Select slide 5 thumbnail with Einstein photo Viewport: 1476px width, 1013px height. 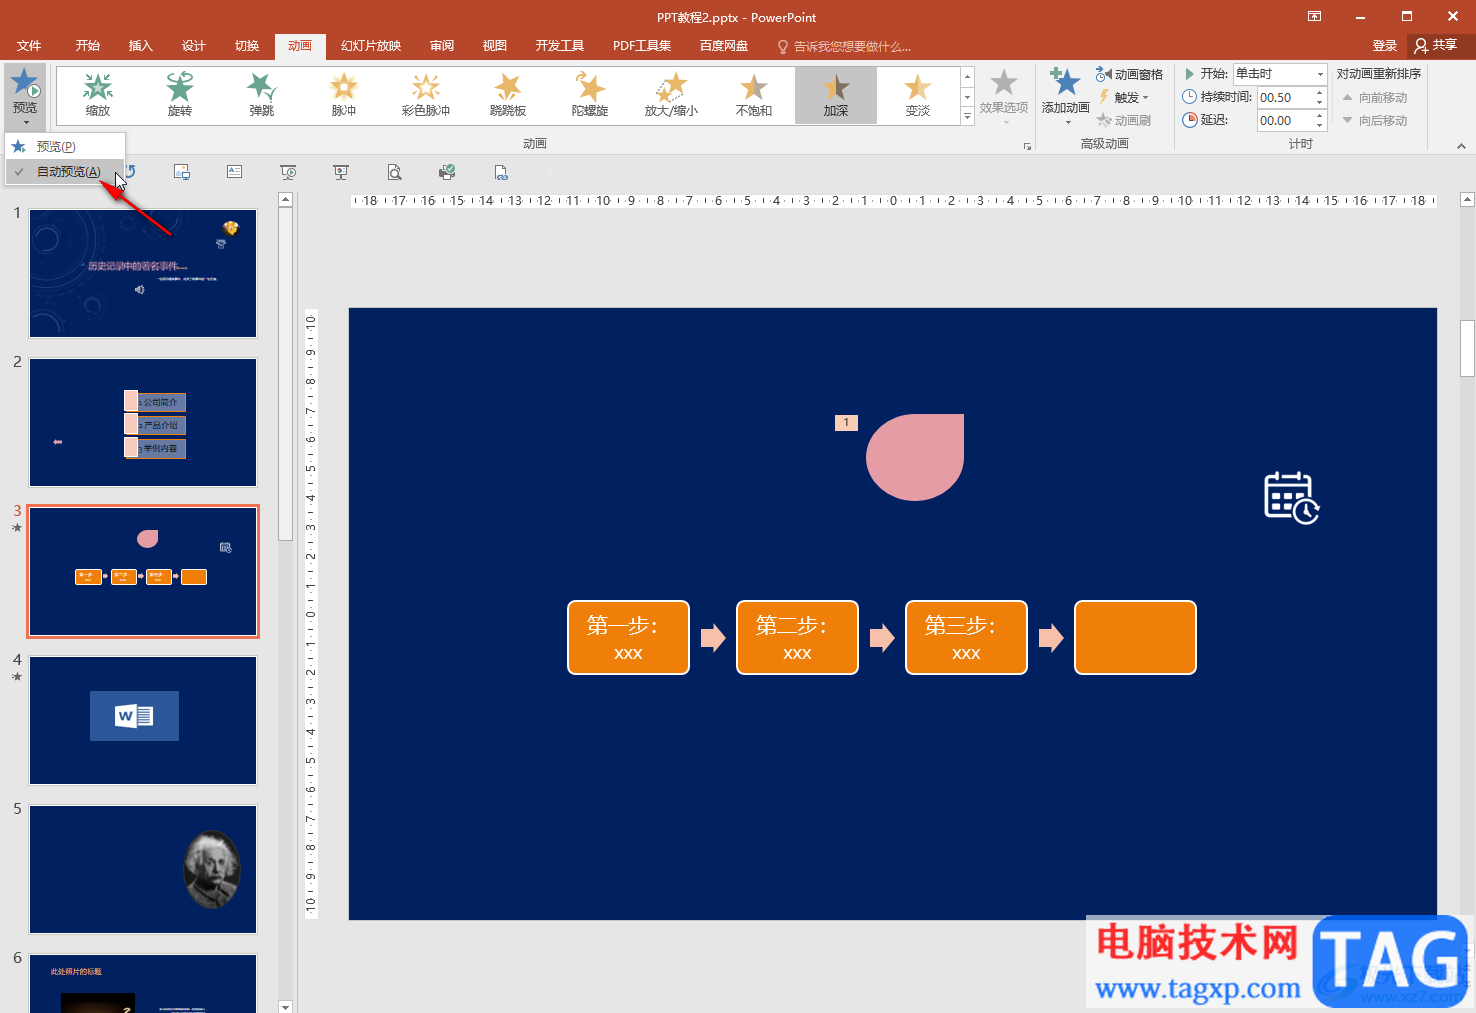coord(143,869)
